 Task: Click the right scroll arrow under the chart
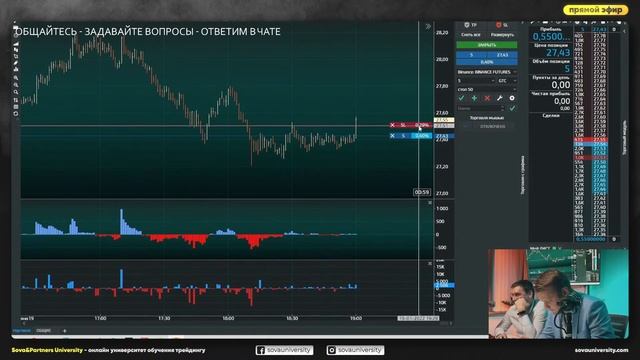pos(451,324)
